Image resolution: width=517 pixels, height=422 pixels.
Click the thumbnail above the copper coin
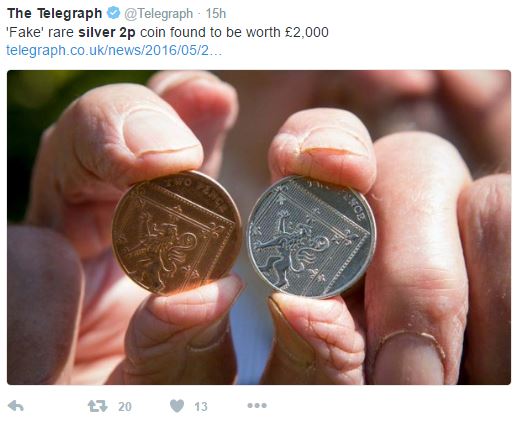[x=159, y=133]
